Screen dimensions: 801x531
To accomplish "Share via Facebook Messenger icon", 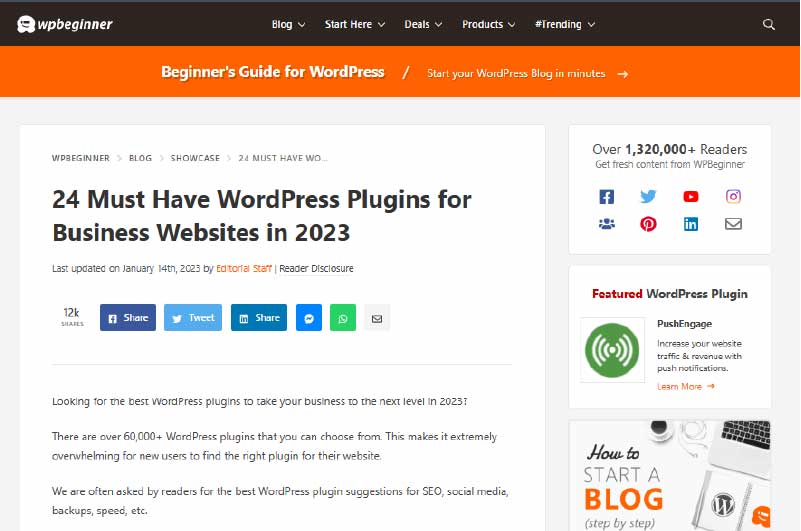I will pos(309,318).
